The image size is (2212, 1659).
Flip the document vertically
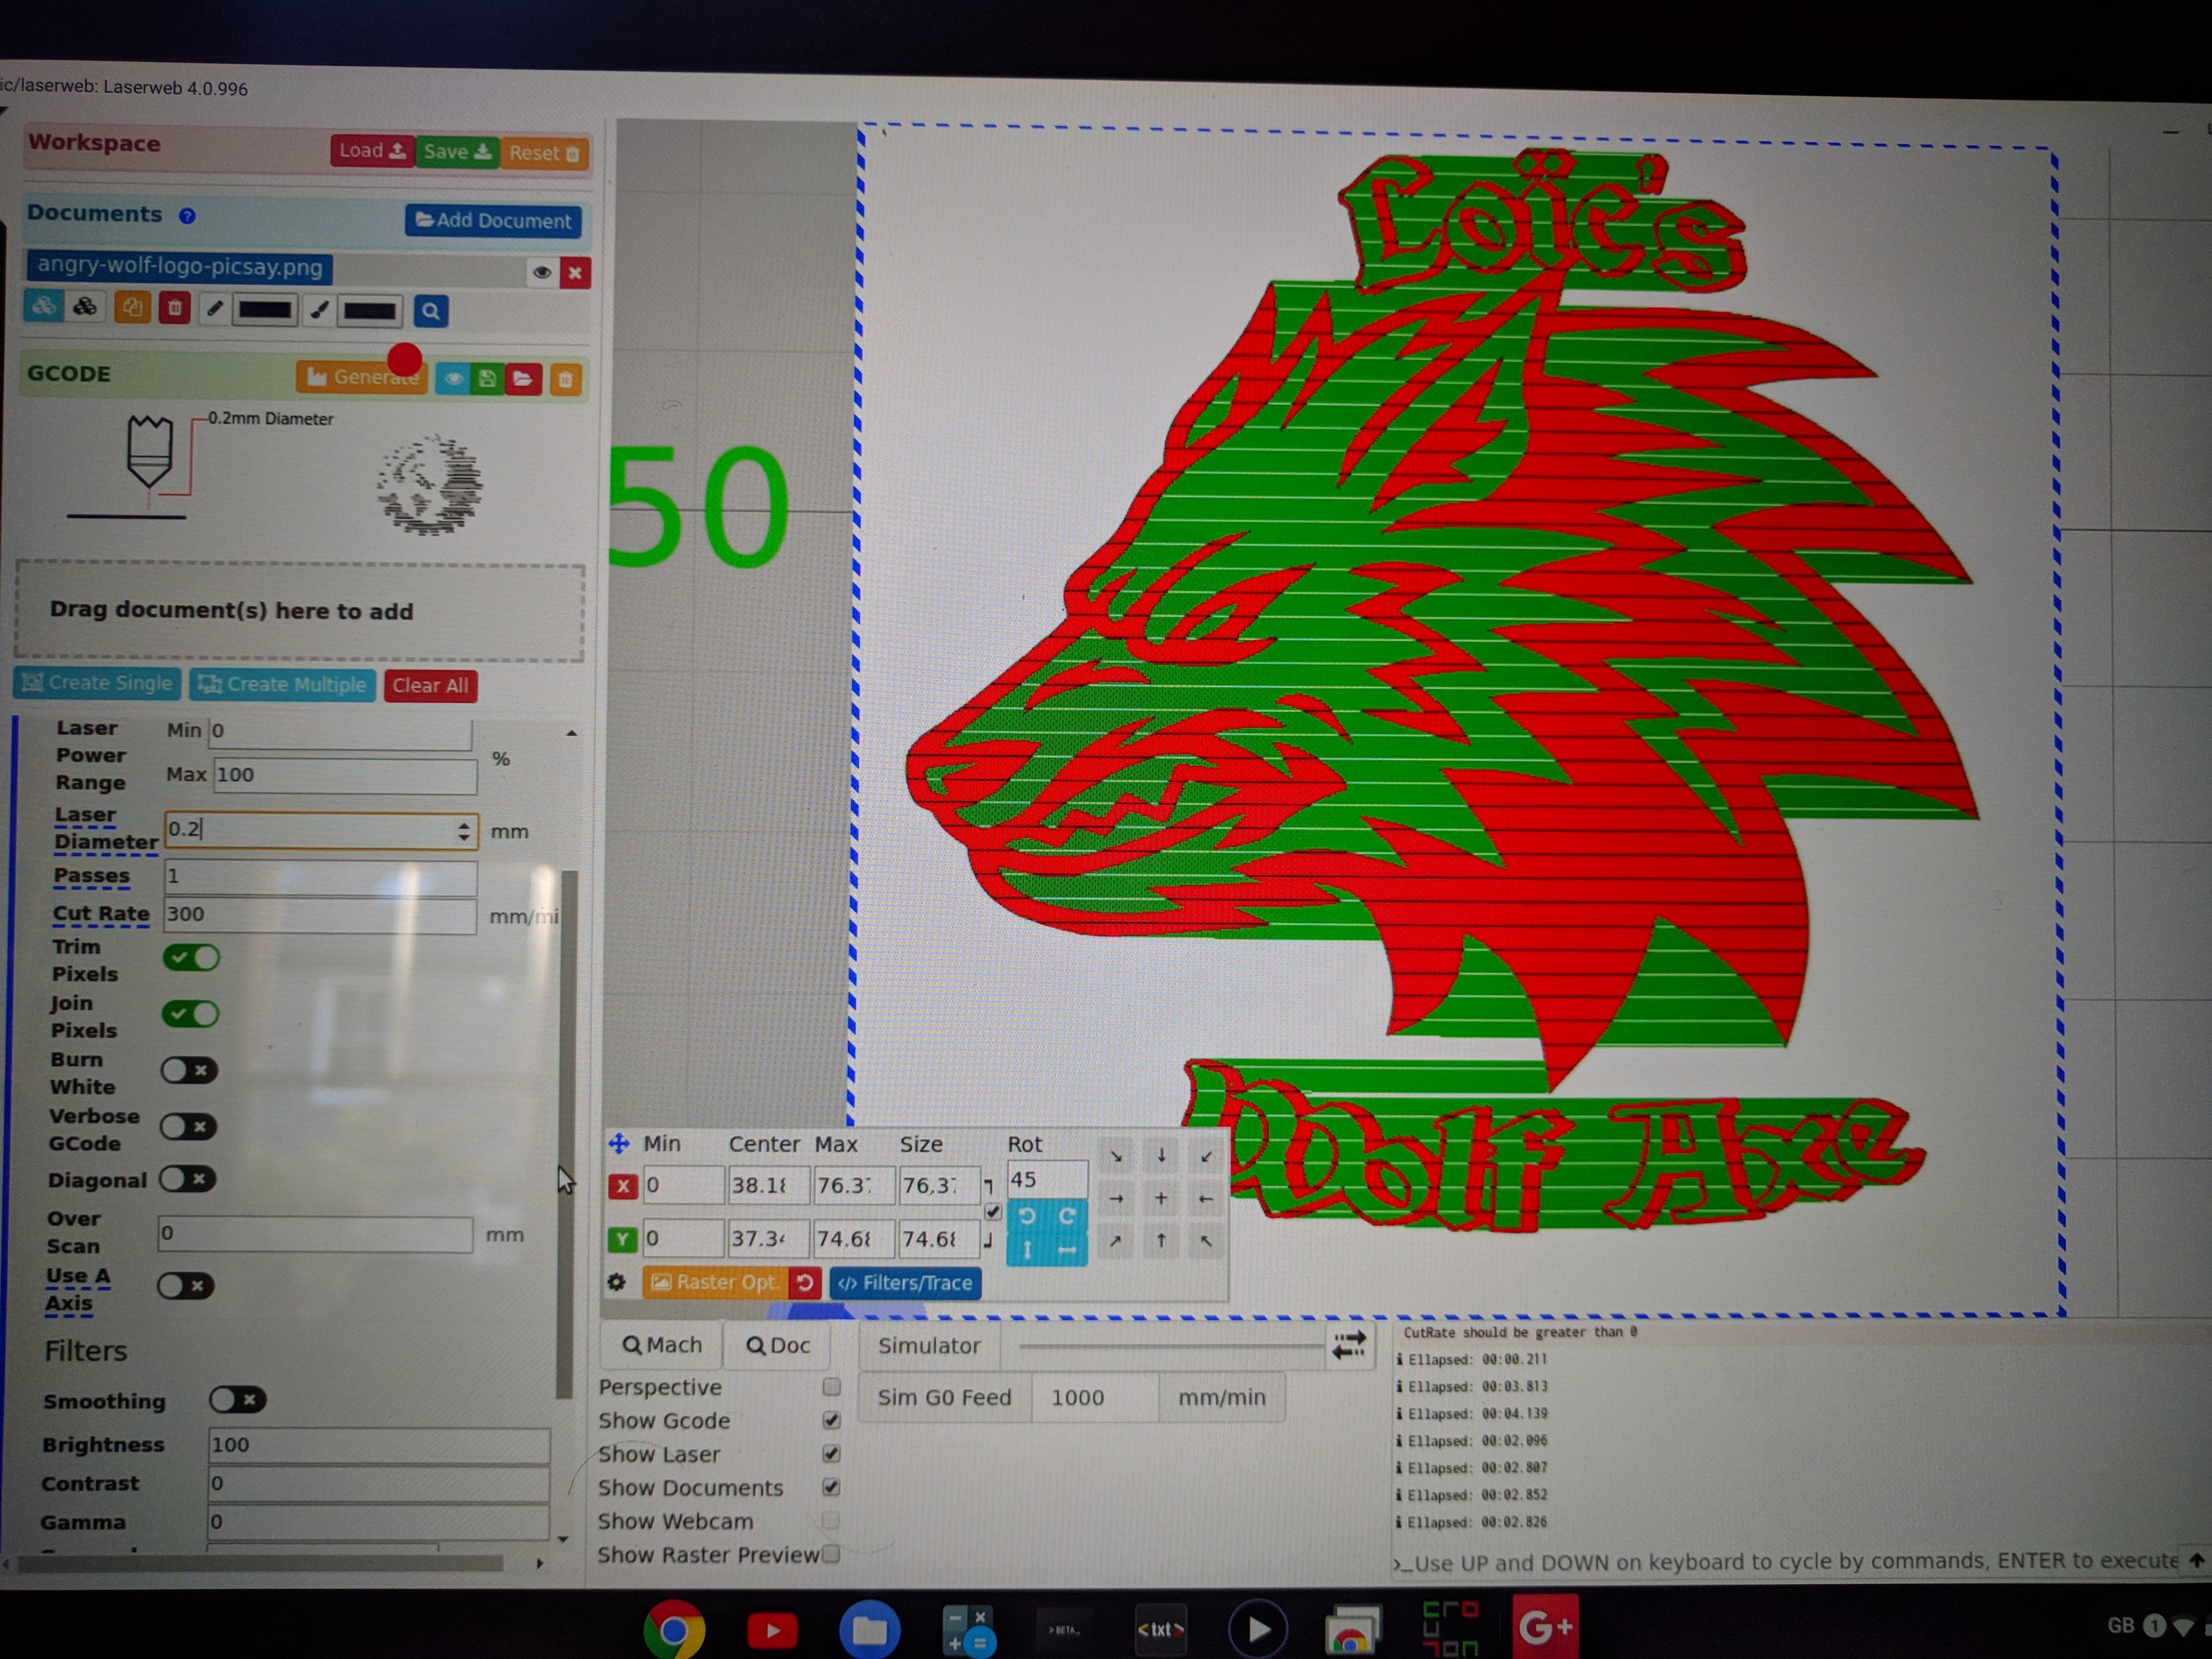1027,1250
